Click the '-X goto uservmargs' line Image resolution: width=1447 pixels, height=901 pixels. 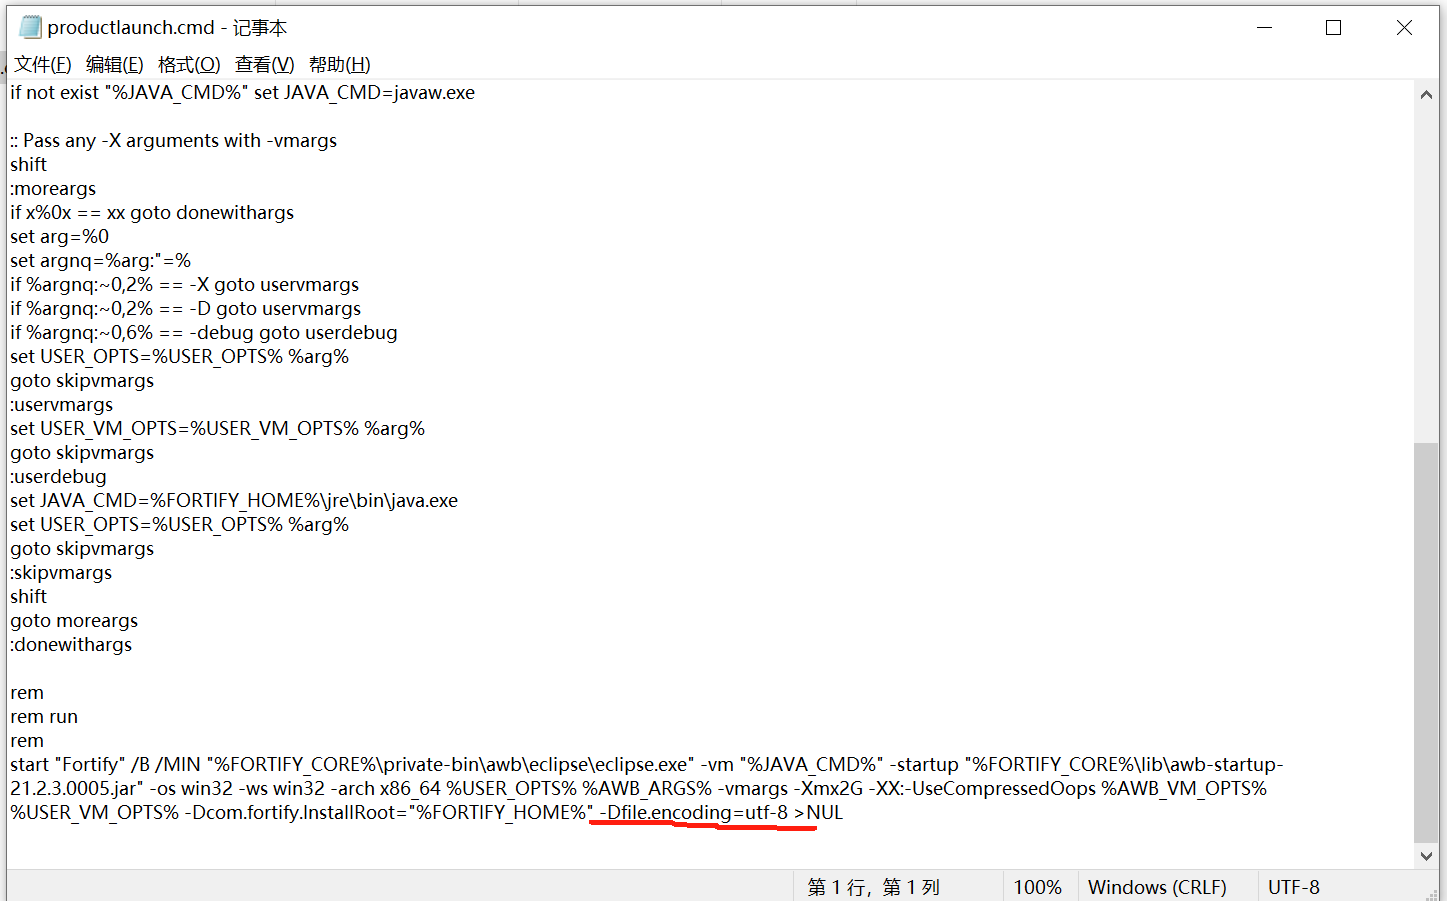[x=185, y=285]
